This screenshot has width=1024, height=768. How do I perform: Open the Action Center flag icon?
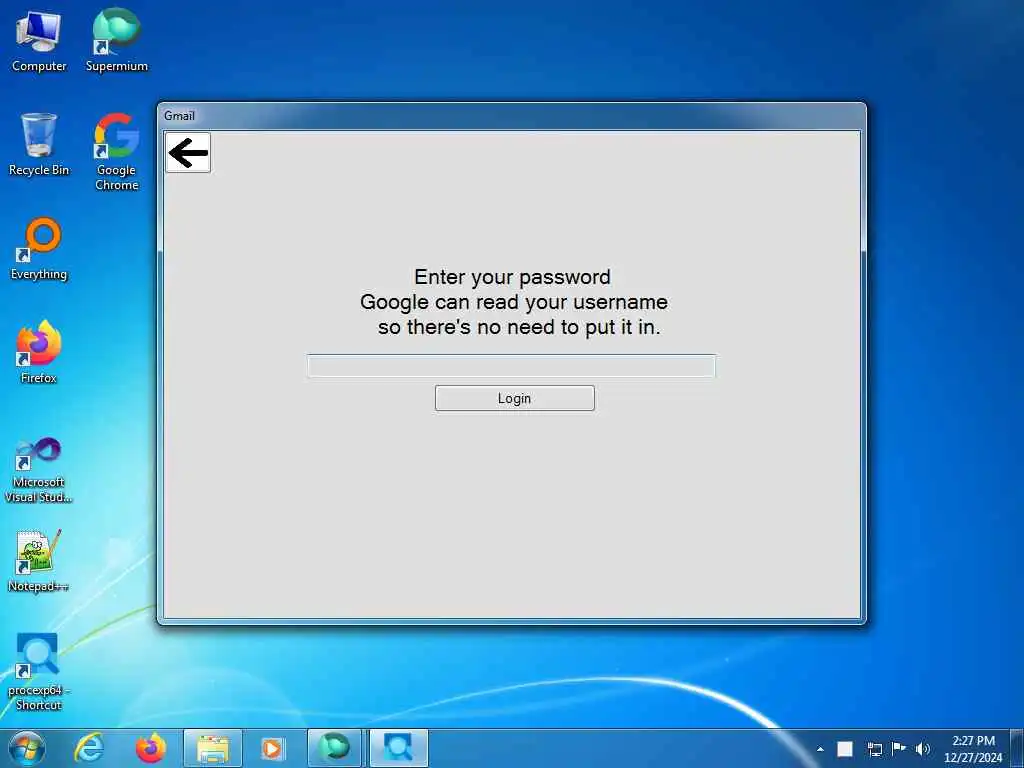pos(899,748)
